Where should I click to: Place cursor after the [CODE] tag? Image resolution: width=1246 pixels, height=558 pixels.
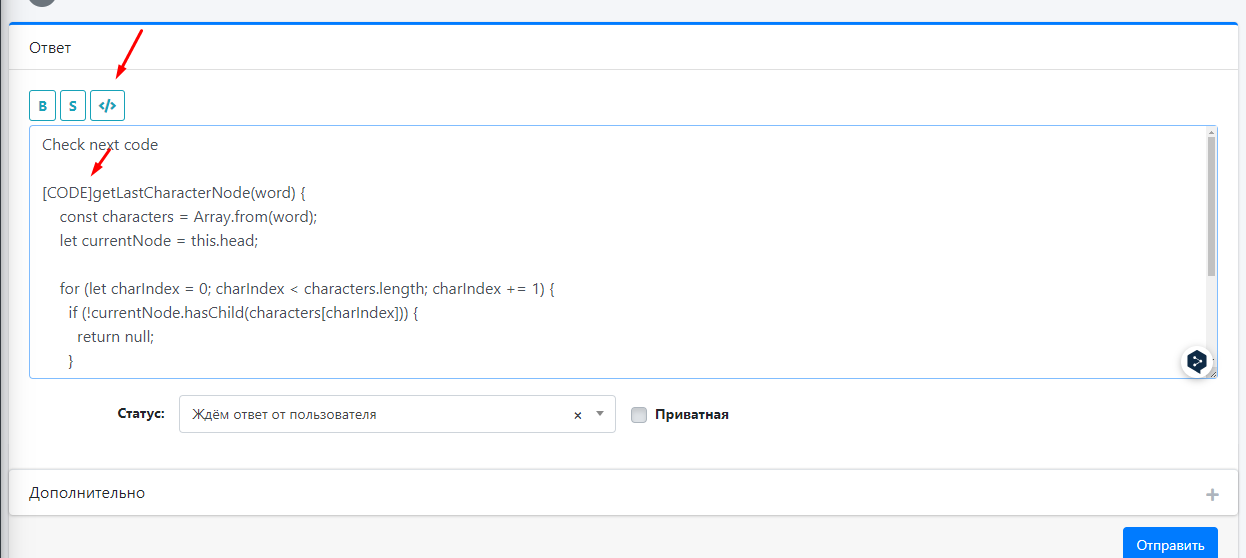pos(93,192)
